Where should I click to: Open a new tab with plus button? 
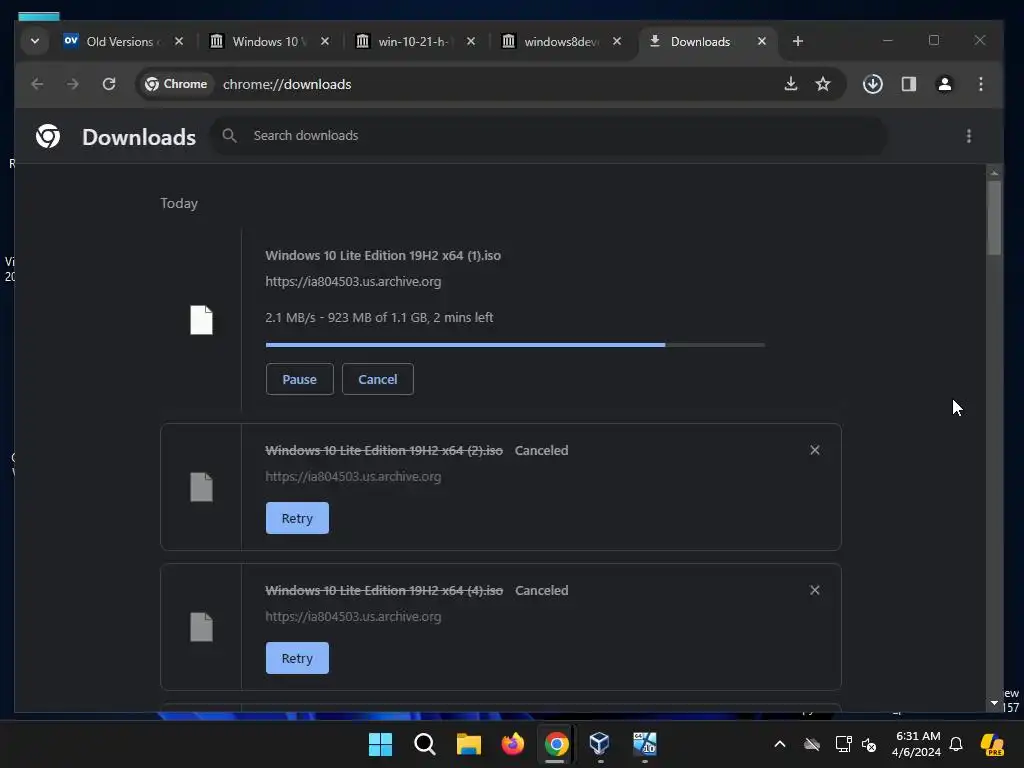(797, 41)
